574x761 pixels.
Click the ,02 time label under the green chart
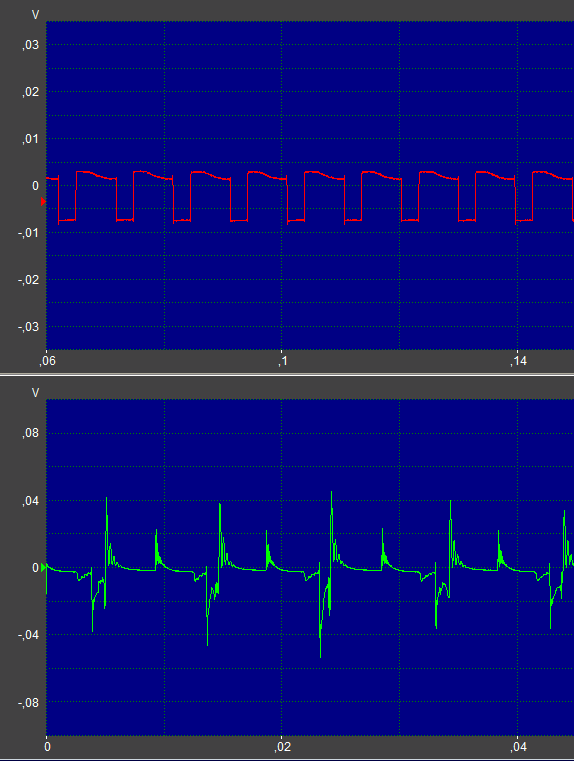282,746
